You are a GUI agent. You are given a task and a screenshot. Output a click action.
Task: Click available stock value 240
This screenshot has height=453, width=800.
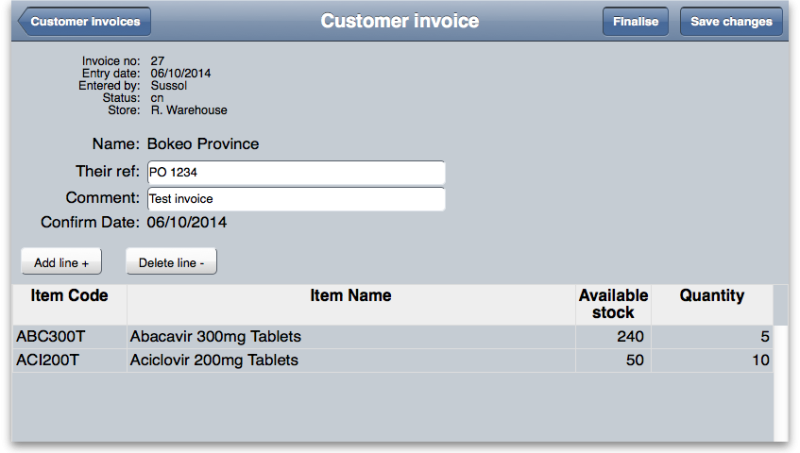(x=613, y=337)
